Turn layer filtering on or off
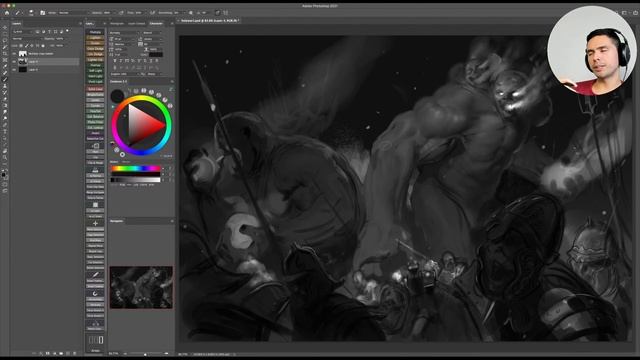Viewport: 640px width, 360px height. point(67,31)
